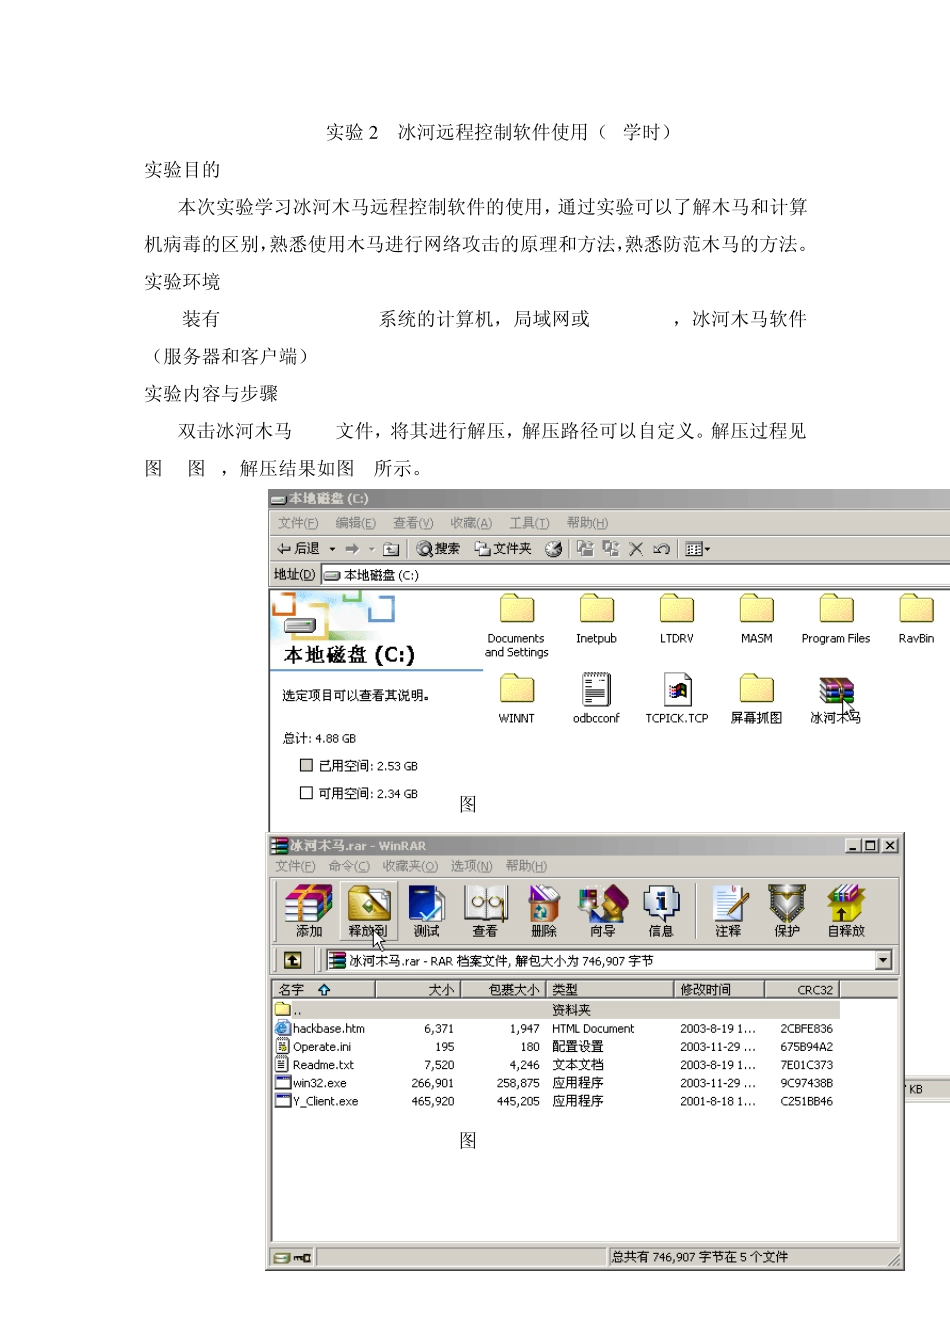Screen dimensions: 950x1344
Task: Click the SFX (自释放) toolbar icon
Action: pyautogui.click(x=846, y=911)
